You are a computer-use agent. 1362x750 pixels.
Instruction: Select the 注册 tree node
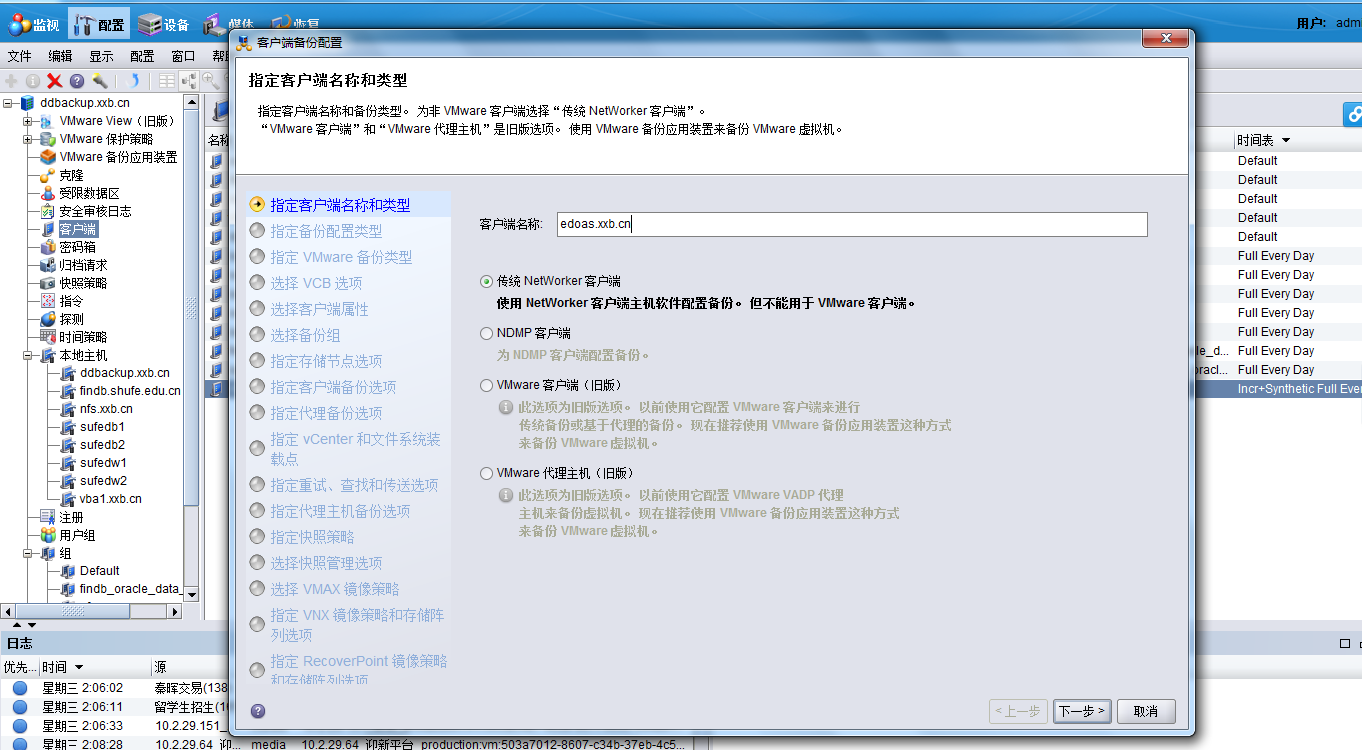[71, 517]
